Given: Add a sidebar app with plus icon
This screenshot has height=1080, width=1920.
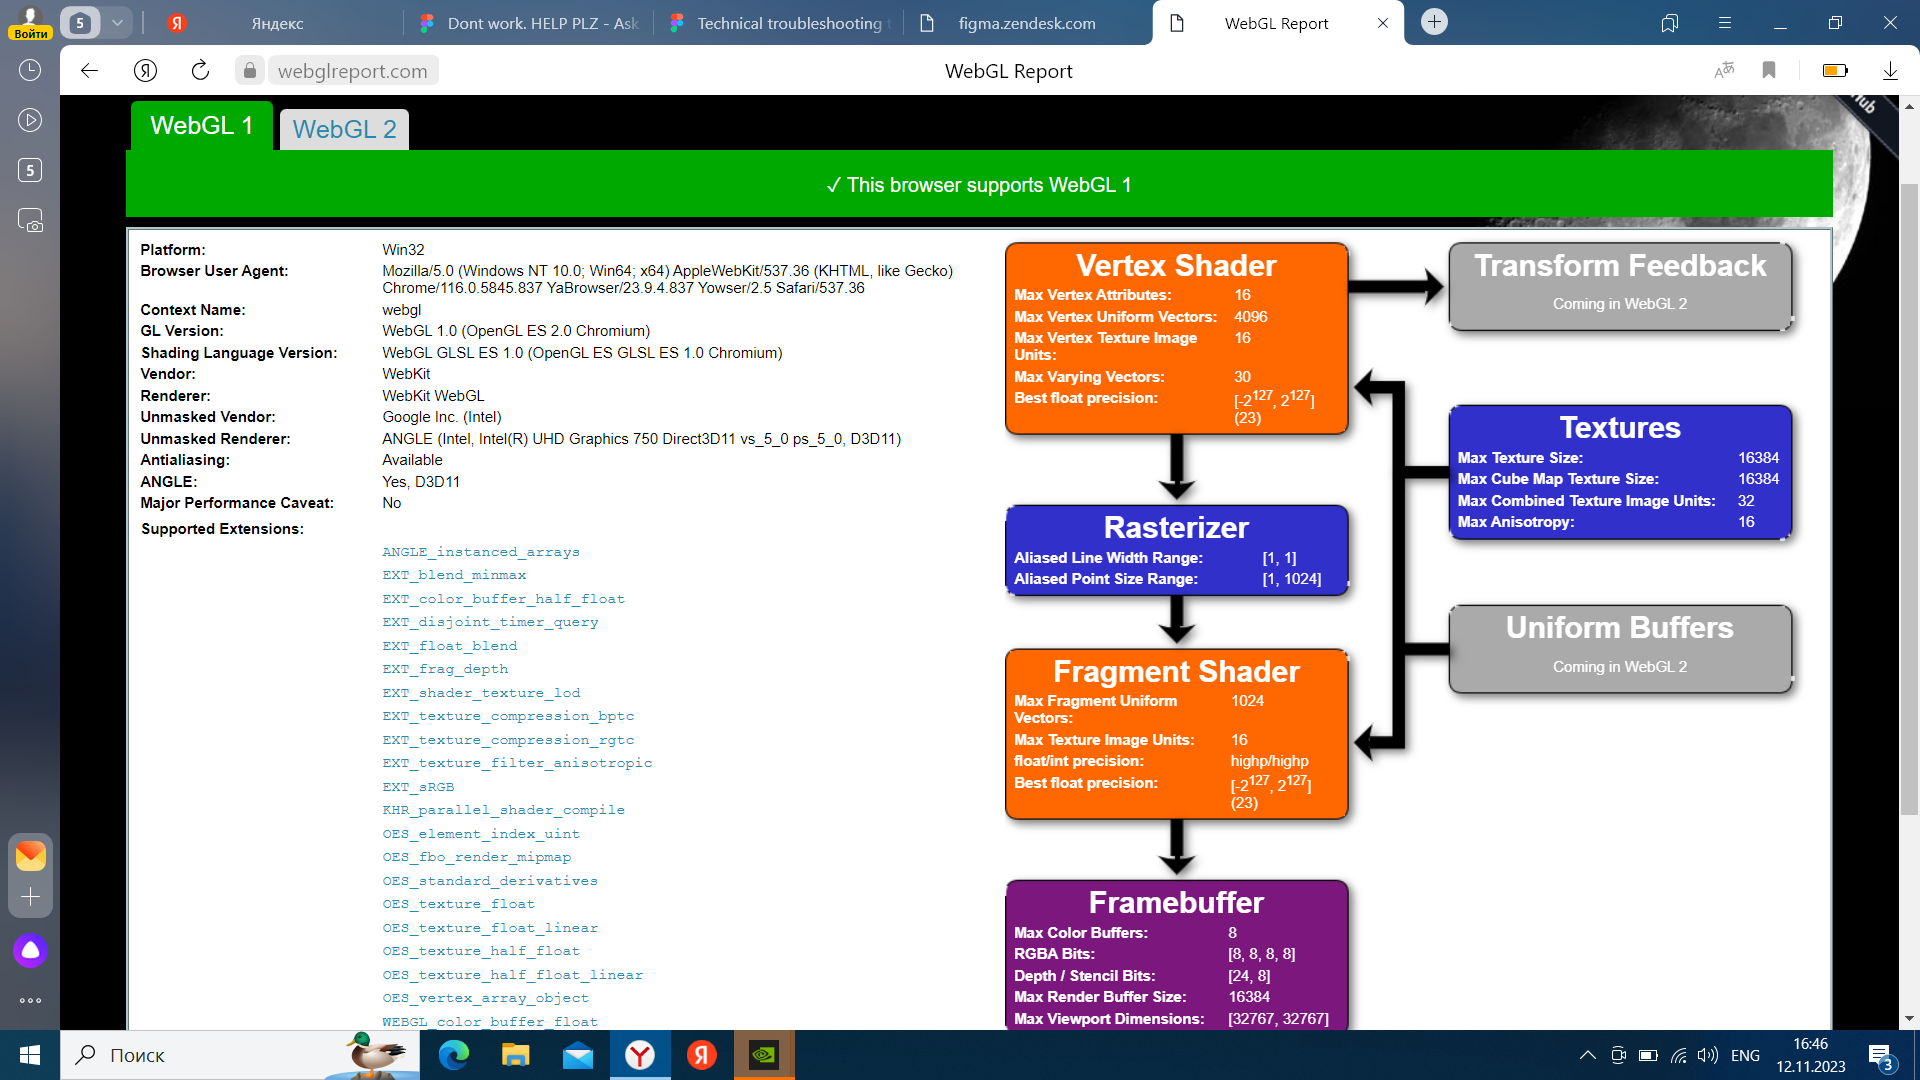Looking at the screenshot, I should [x=30, y=897].
